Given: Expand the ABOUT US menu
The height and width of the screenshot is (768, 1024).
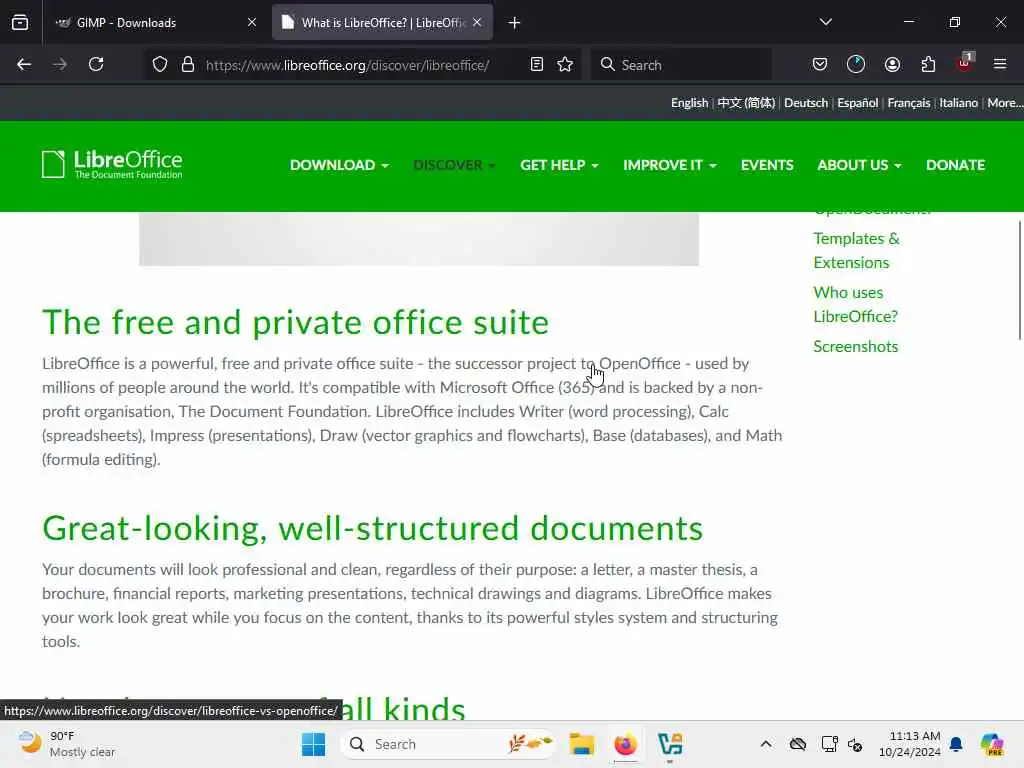Looking at the screenshot, I should point(859,165).
